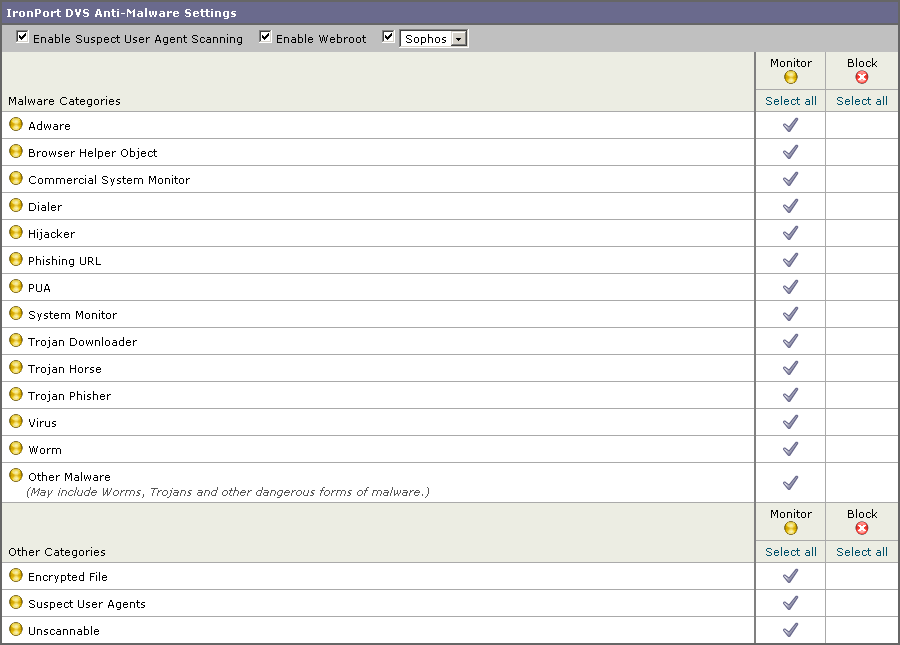Click Monitor checkmark for Adware
The image size is (900, 645).
pos(791,125)
